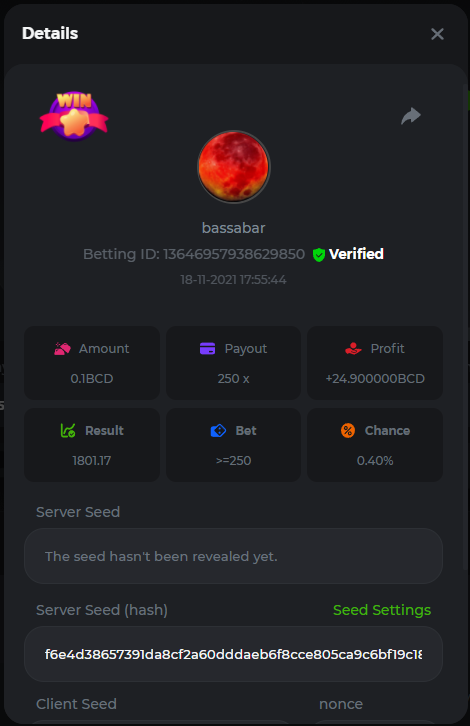
Task: Click the green Verified shield icon
Action: coord(319,255)
